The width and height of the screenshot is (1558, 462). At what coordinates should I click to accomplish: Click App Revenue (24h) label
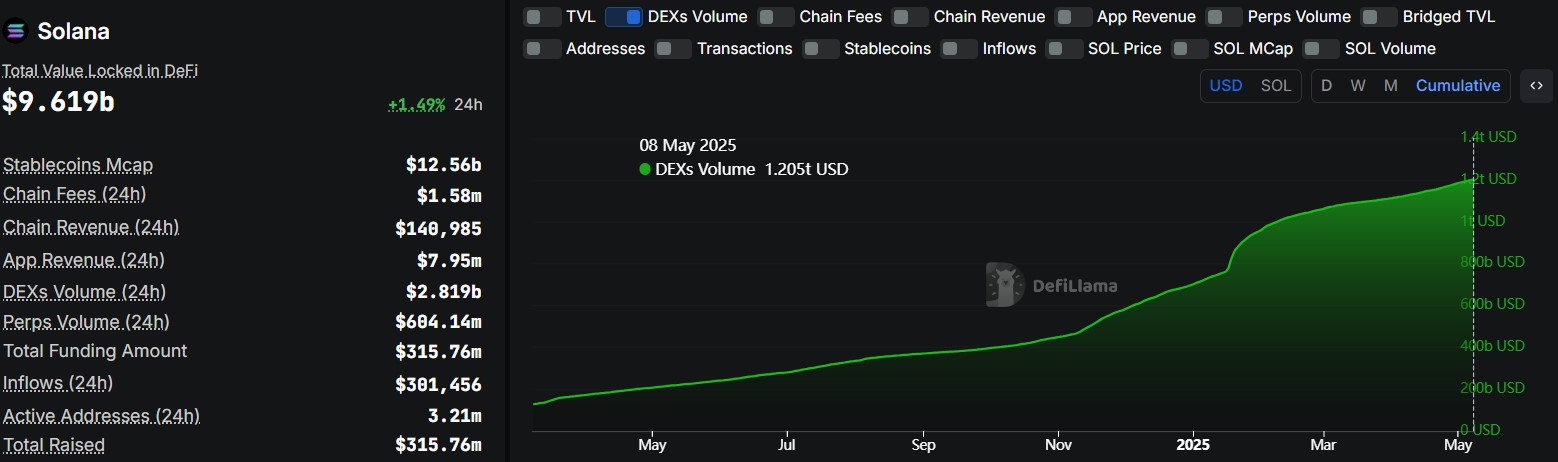click(84, 260)
